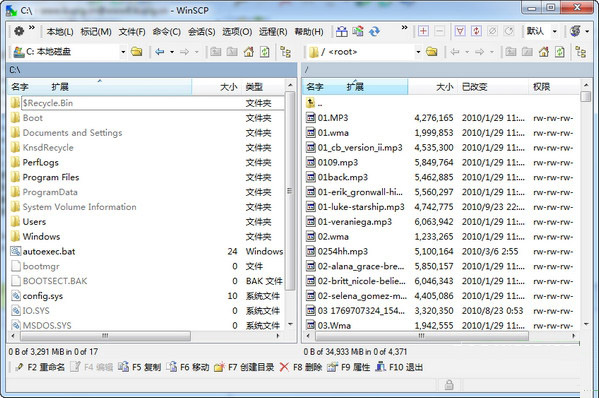
Task: Go to local home directory icon
Action: (249, 52)
